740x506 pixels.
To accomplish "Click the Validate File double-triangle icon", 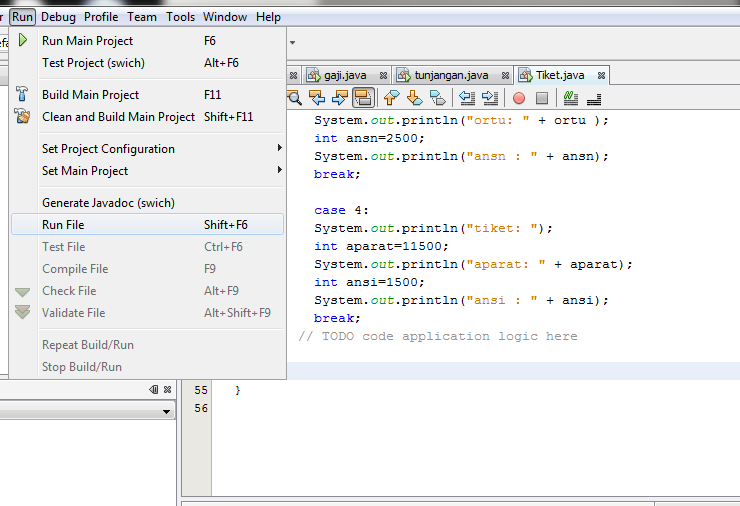I will (22, 312).
